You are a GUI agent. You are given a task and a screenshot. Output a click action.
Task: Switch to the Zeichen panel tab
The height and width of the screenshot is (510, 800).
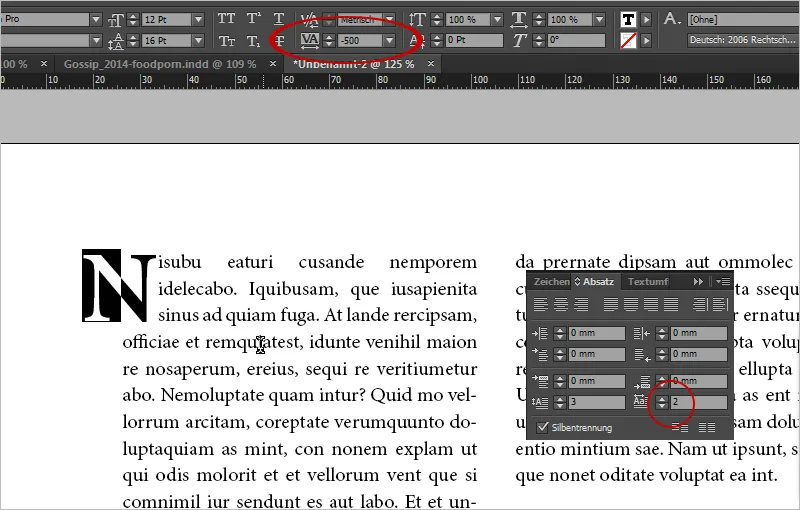click(x=551, y=282)
